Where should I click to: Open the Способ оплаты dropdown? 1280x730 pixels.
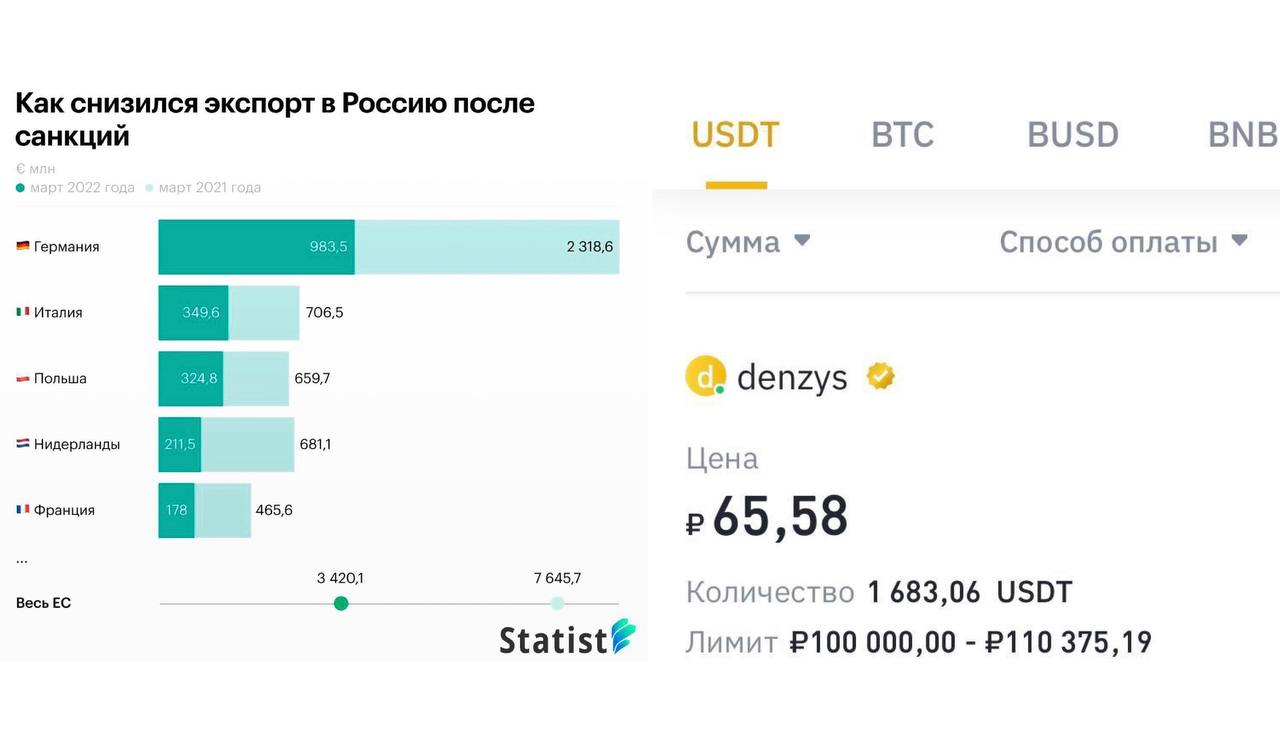1124,242
